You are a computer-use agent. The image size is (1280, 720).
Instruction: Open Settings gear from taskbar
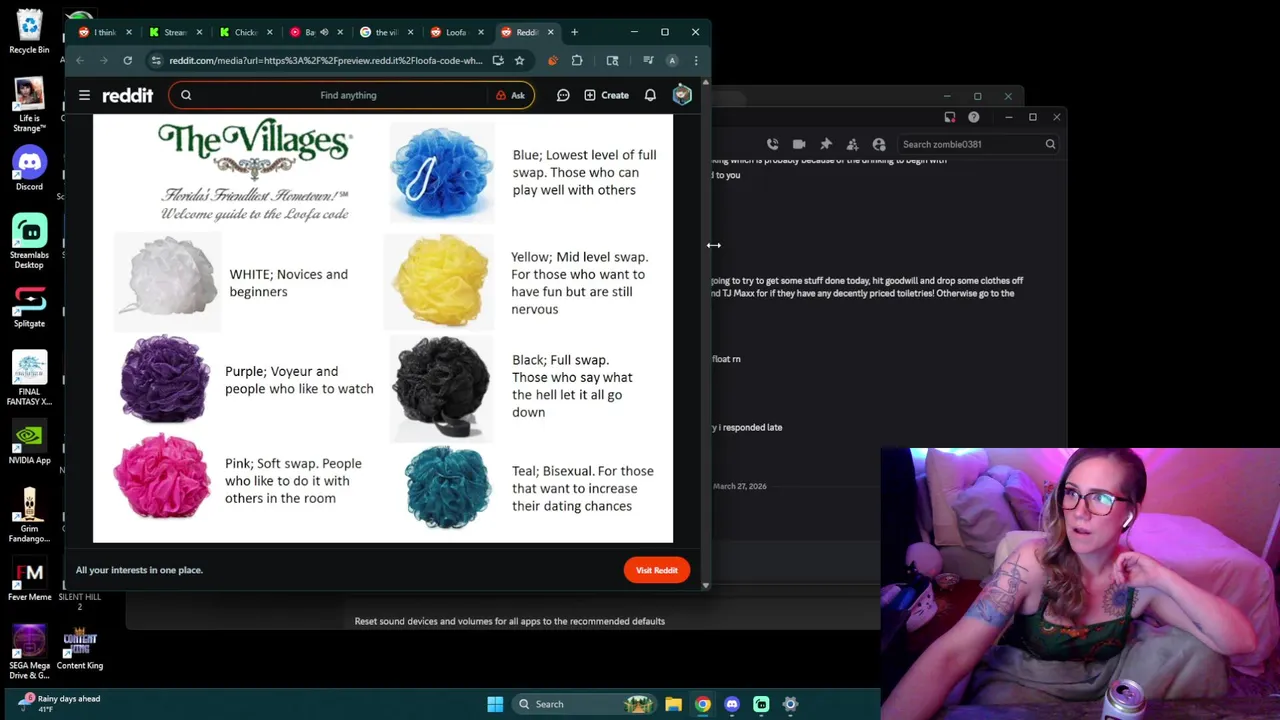click(790, 704)
